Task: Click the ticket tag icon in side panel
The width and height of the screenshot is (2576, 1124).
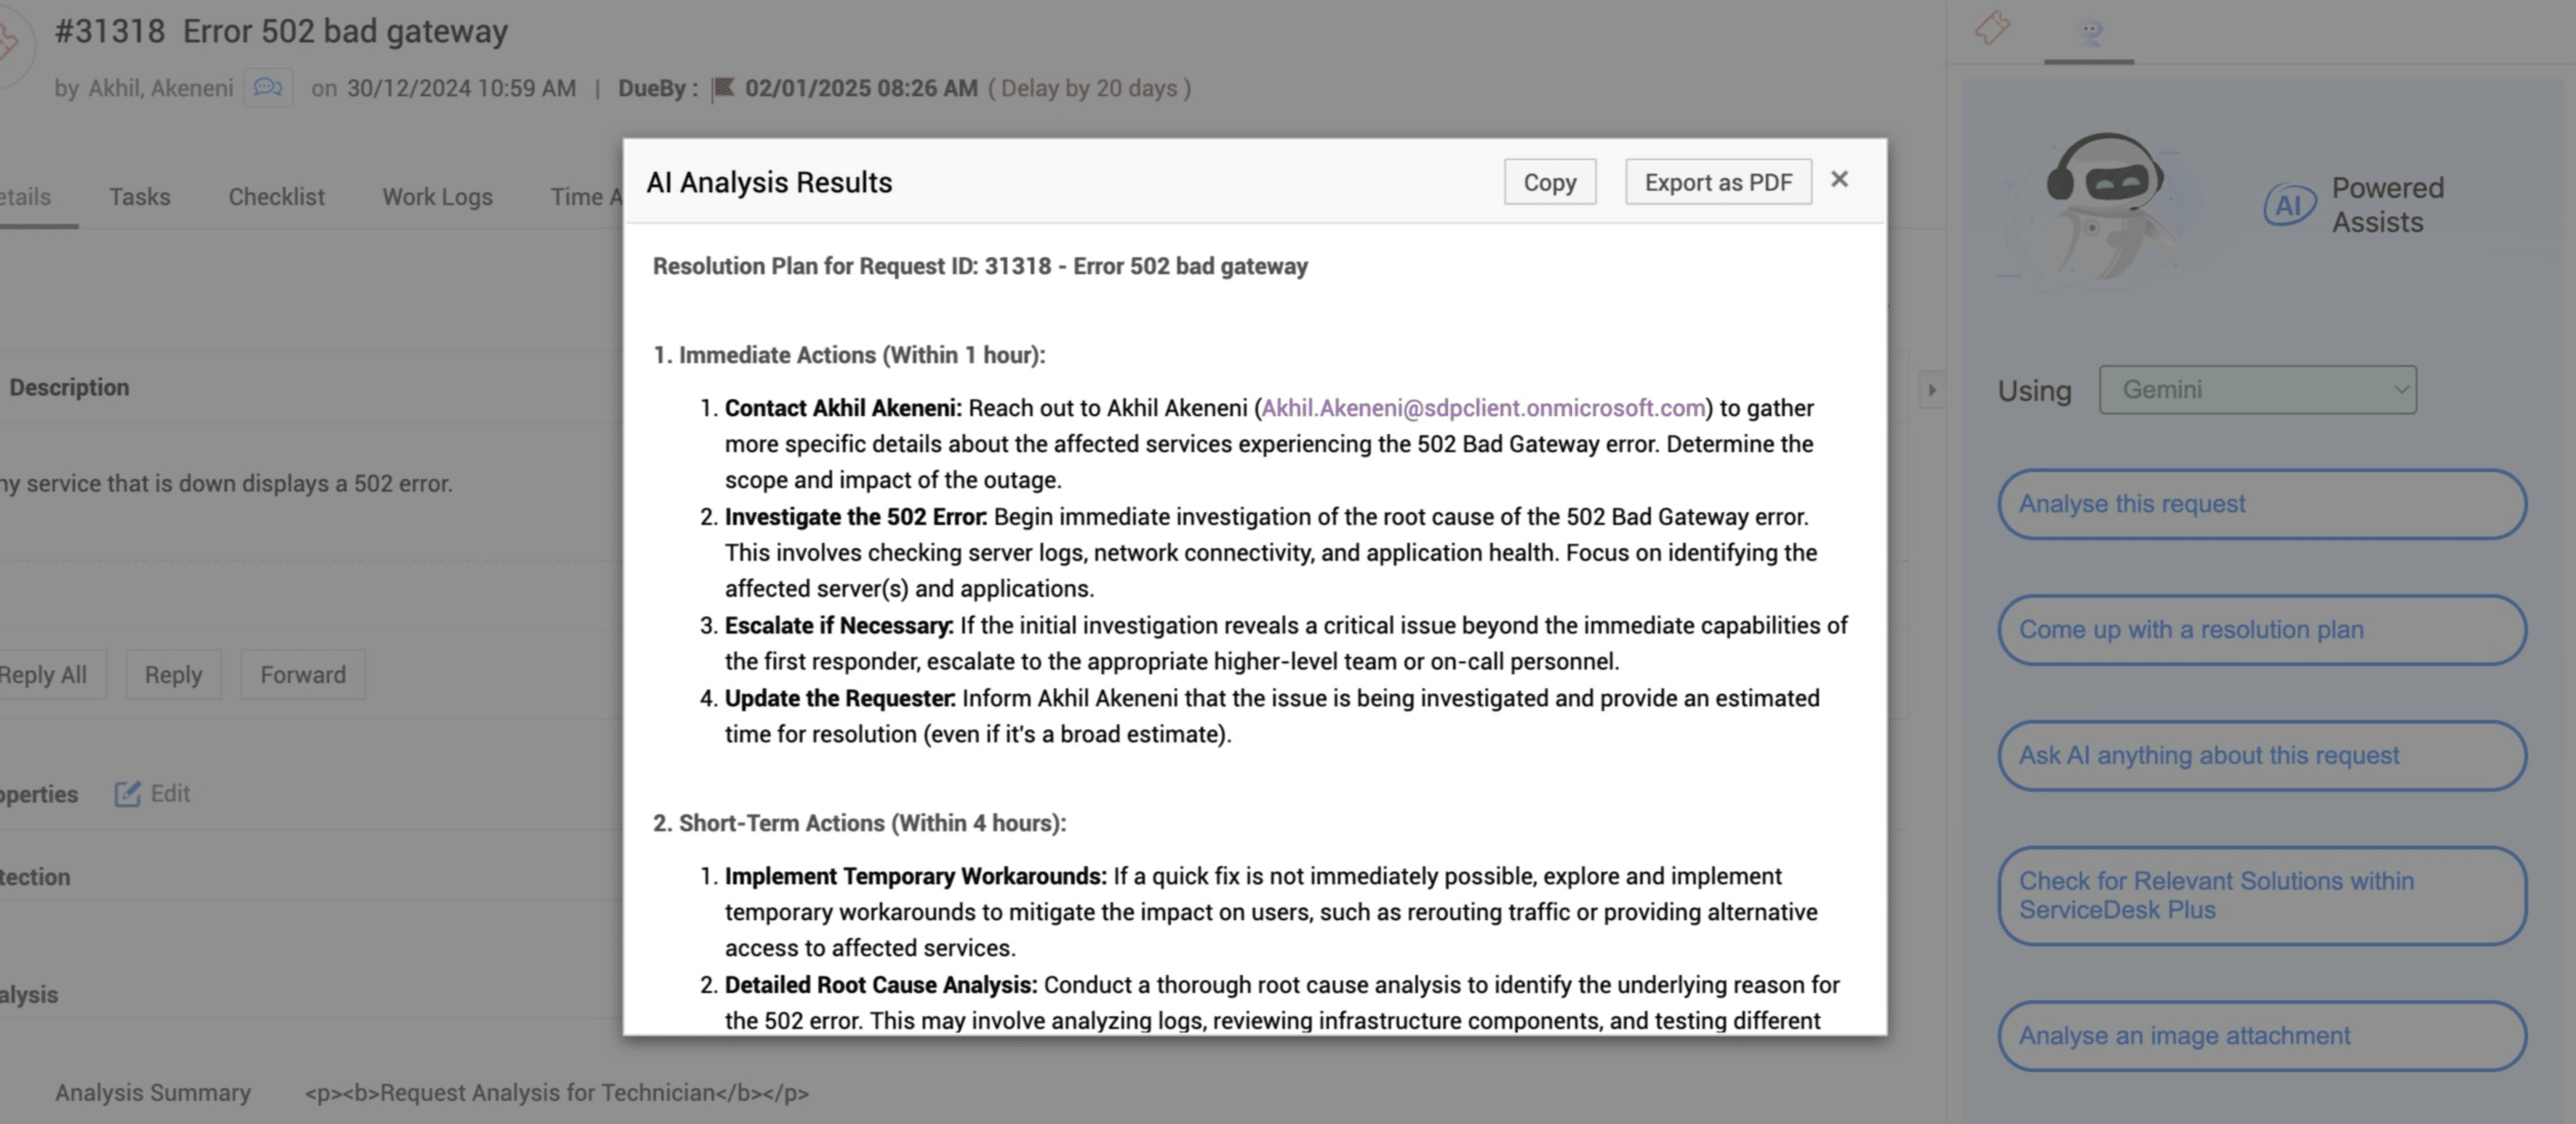Action: (x=1992, y=27)
